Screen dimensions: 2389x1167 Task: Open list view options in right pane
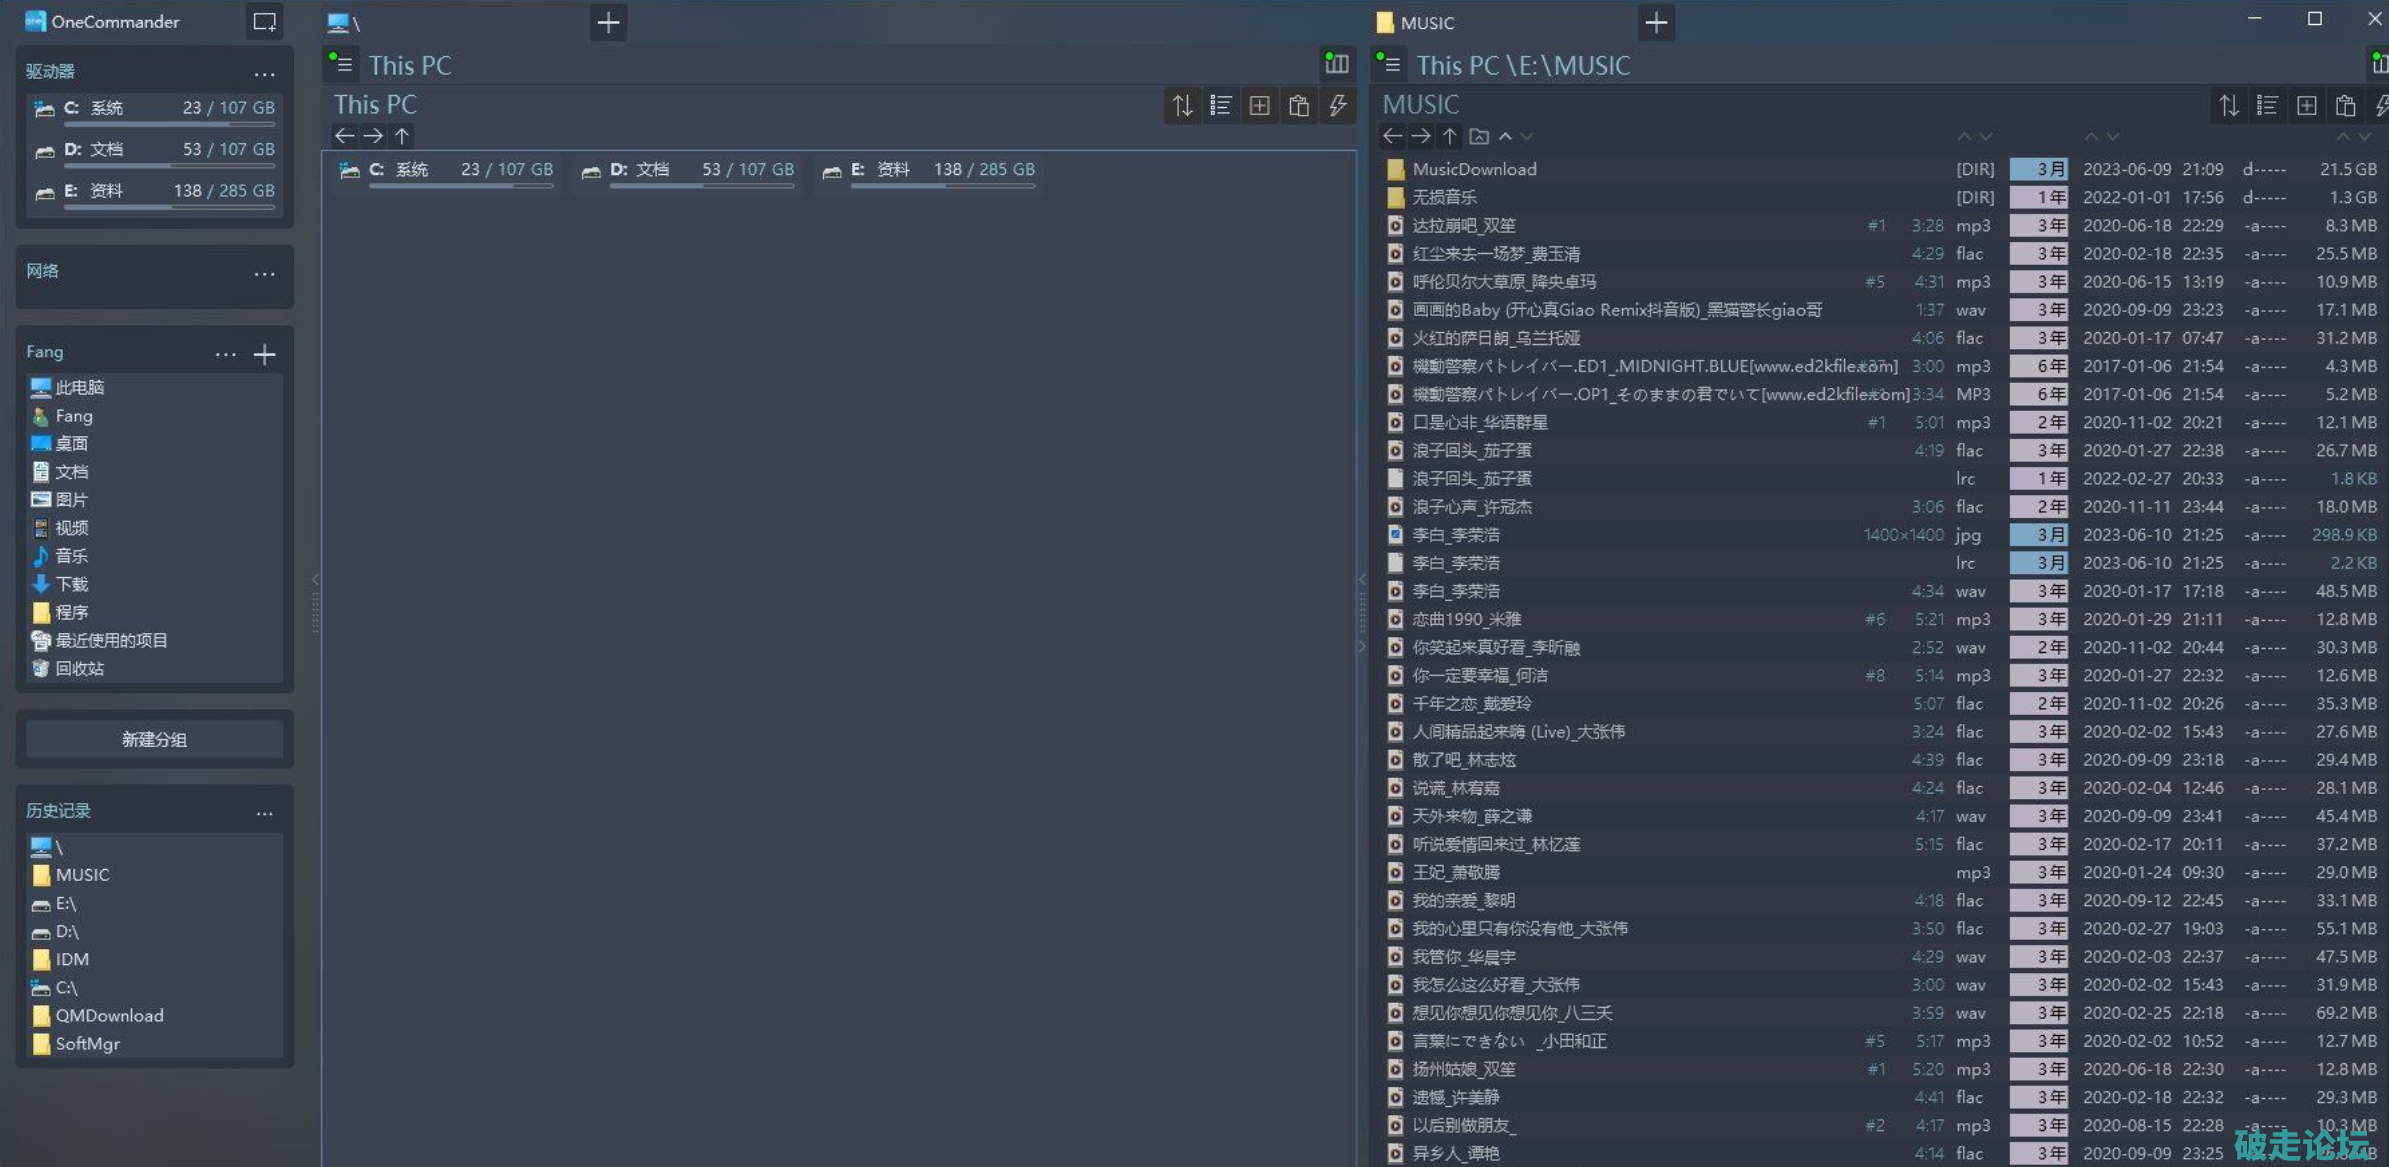[2267, 106]
